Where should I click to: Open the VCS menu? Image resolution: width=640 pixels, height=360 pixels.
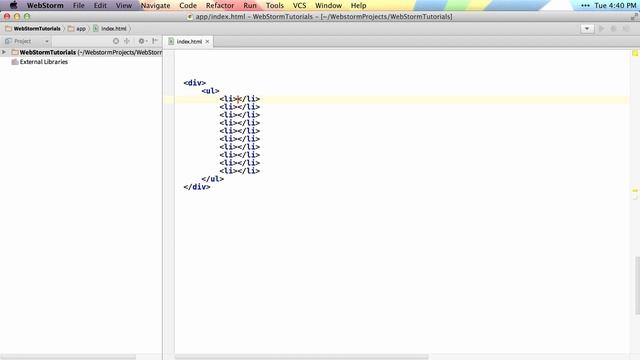point(299,5)
